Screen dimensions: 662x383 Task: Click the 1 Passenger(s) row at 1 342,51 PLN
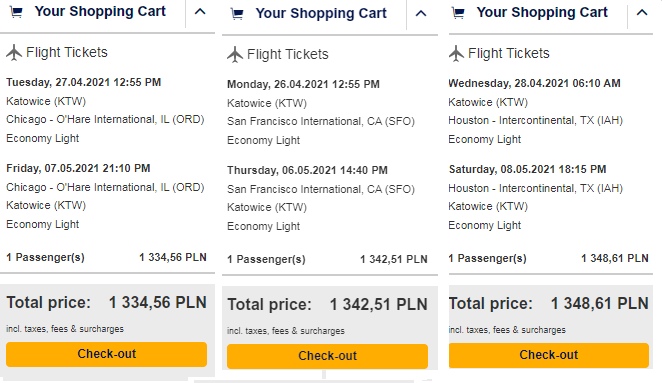pyautogui.click(x=327, y=259)
